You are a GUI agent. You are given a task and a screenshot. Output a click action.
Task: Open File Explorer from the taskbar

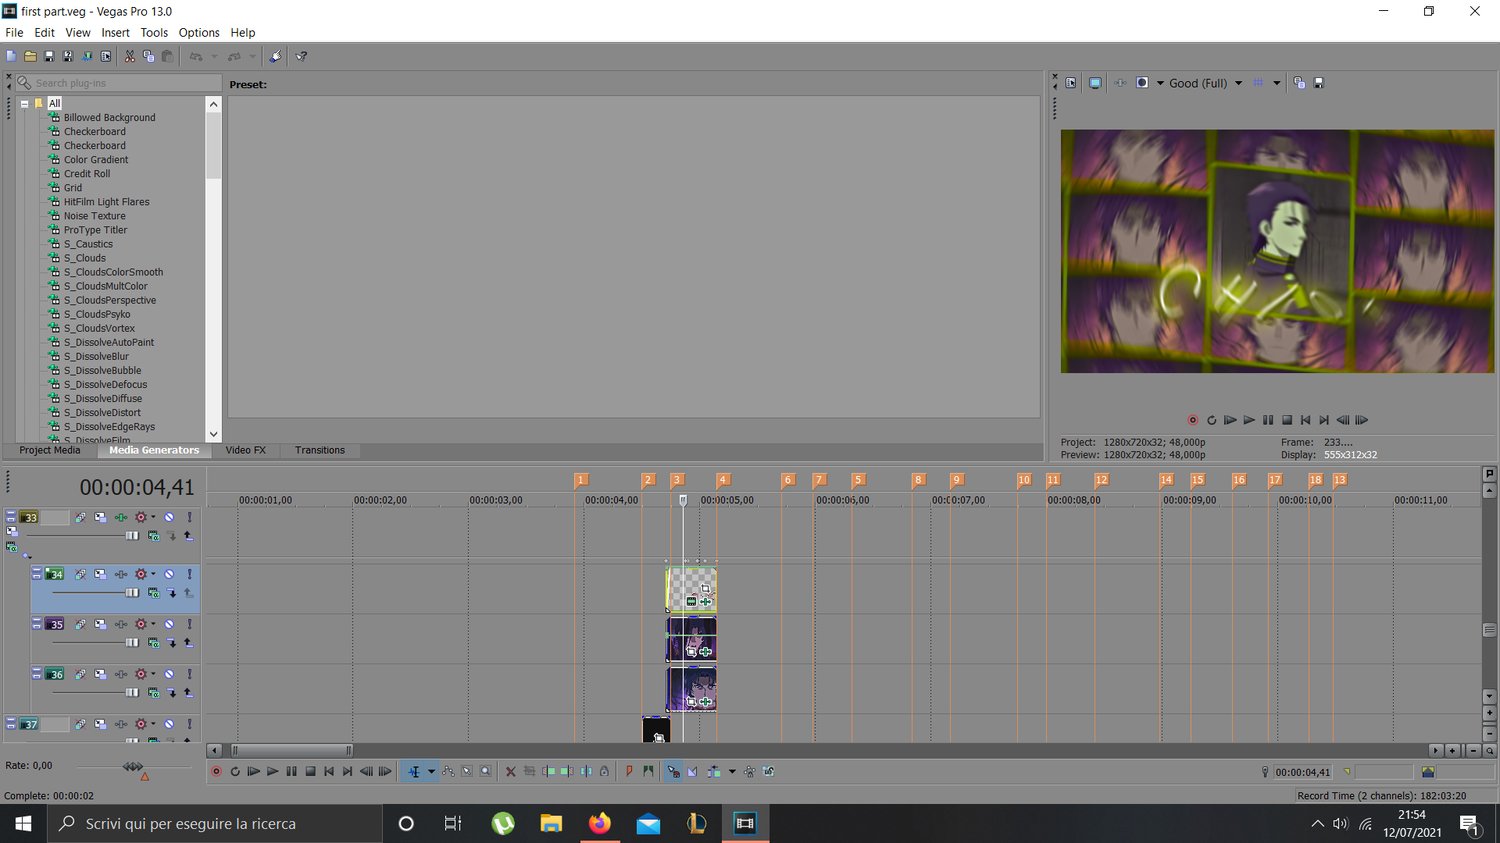551,823
